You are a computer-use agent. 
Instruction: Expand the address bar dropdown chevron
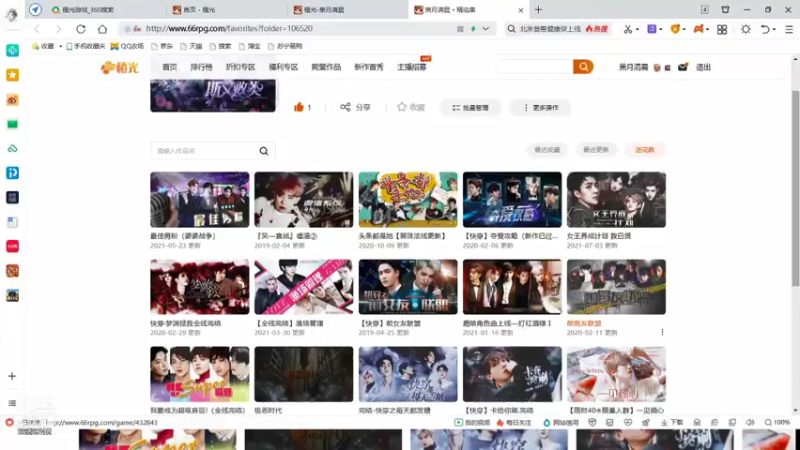tap(486, 29)
